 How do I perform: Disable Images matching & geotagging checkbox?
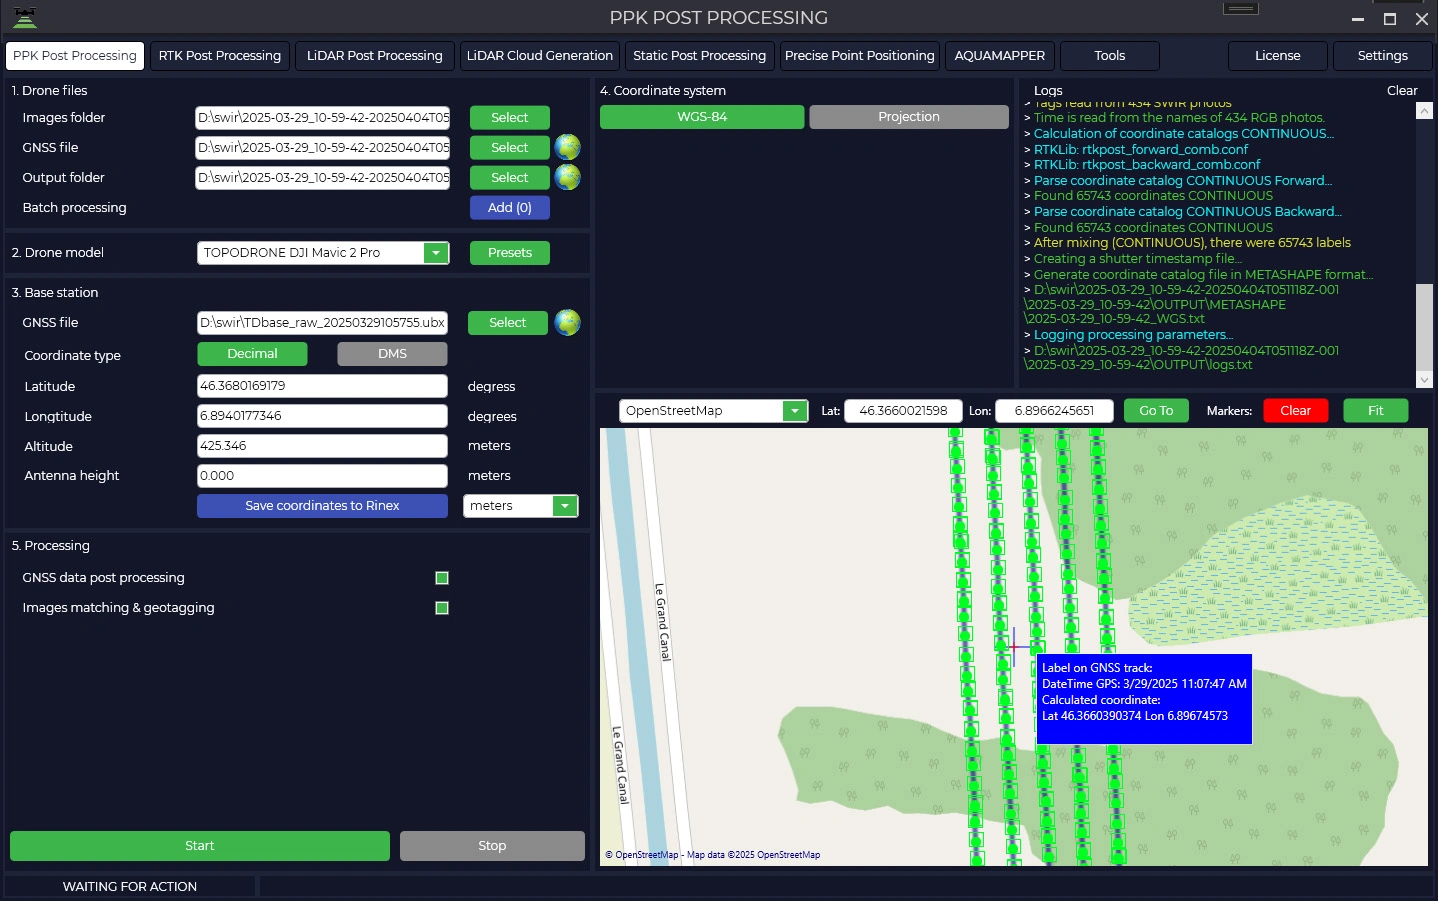pyautogui.click(x=442, y=608)
